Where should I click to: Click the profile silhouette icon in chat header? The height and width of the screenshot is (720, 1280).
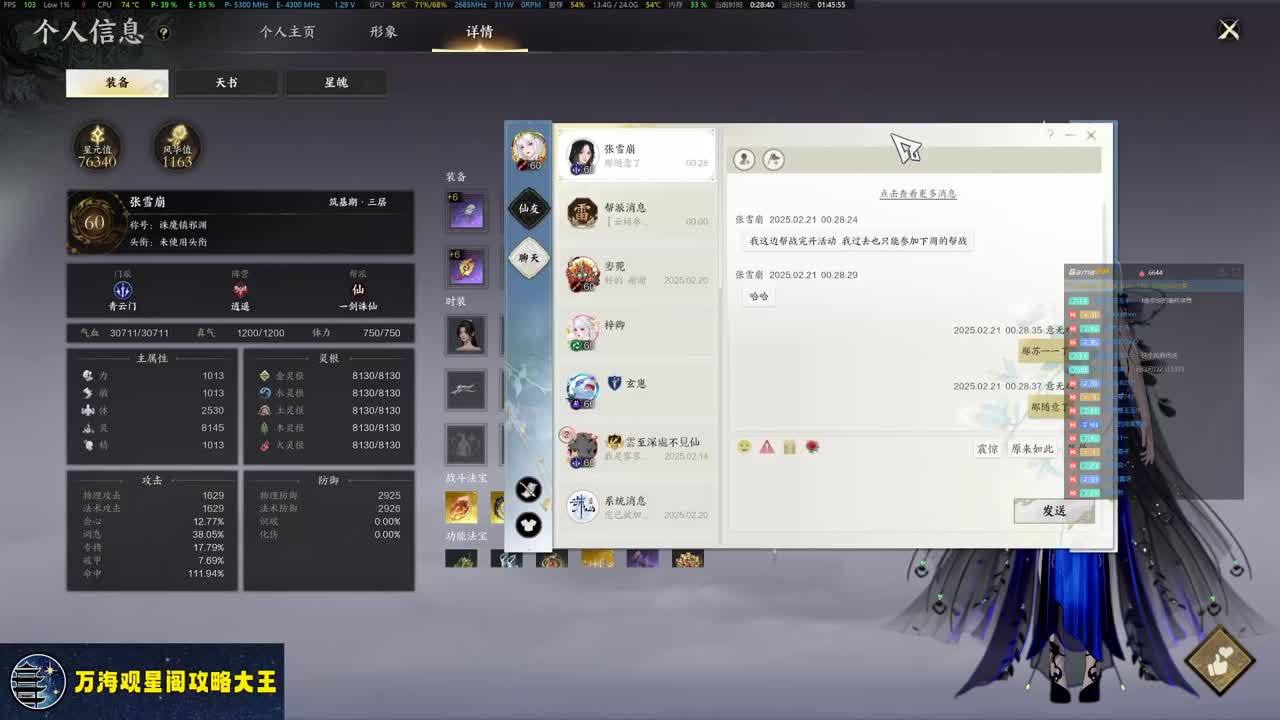744,159
